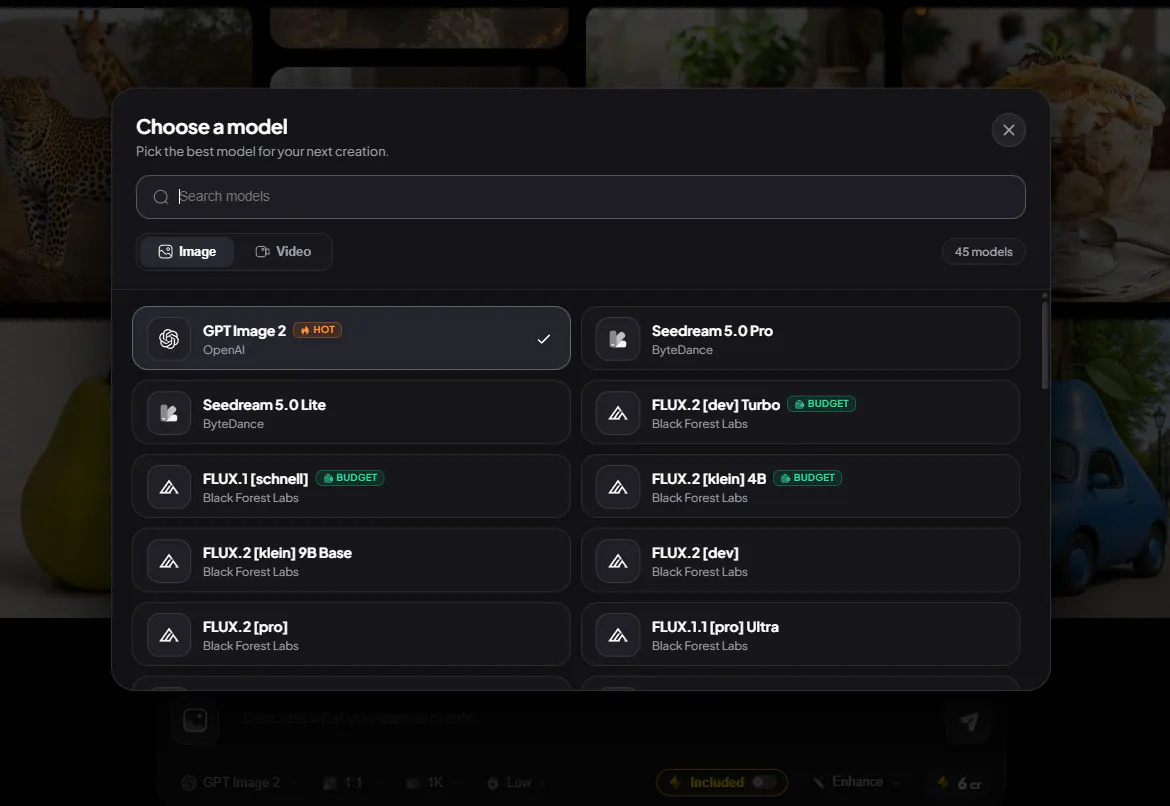The image size is (1170, 806).
Task: Choose FLUX.1.1 [pro] Ultra model
Action: tap(800, 634)
